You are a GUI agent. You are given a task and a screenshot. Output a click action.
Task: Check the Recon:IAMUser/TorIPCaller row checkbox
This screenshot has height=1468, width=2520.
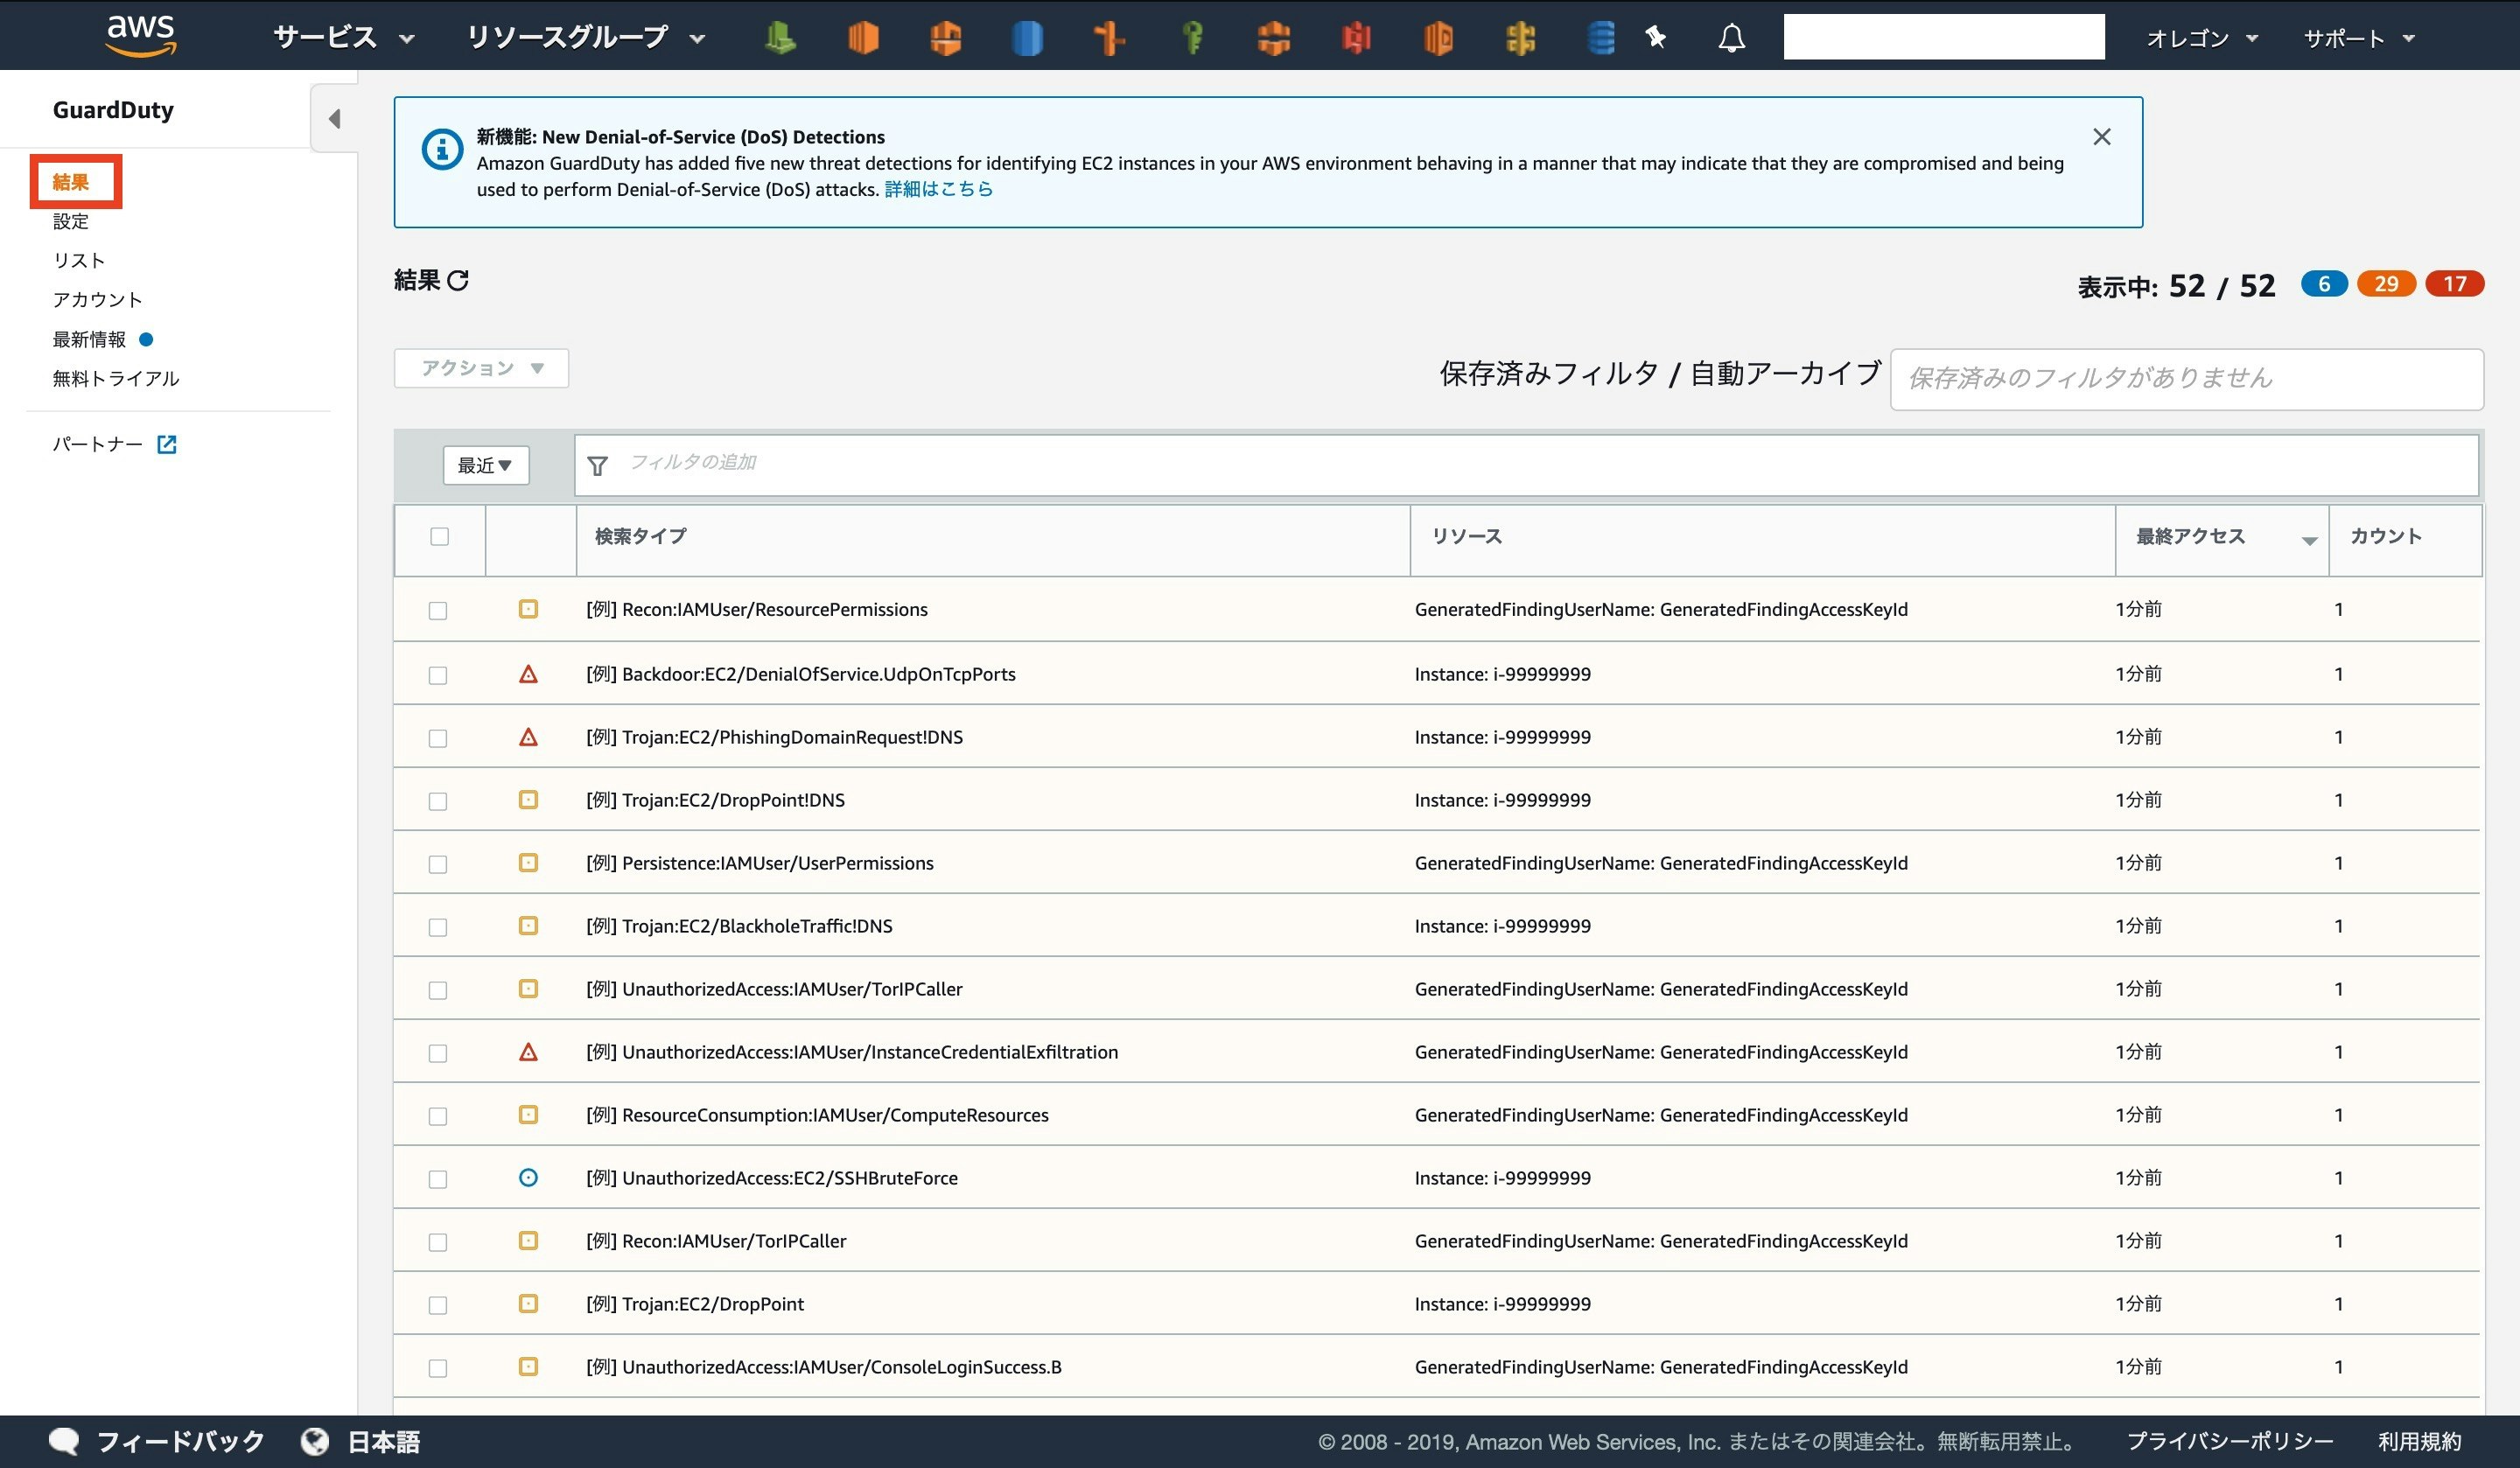pos(438,1243)
